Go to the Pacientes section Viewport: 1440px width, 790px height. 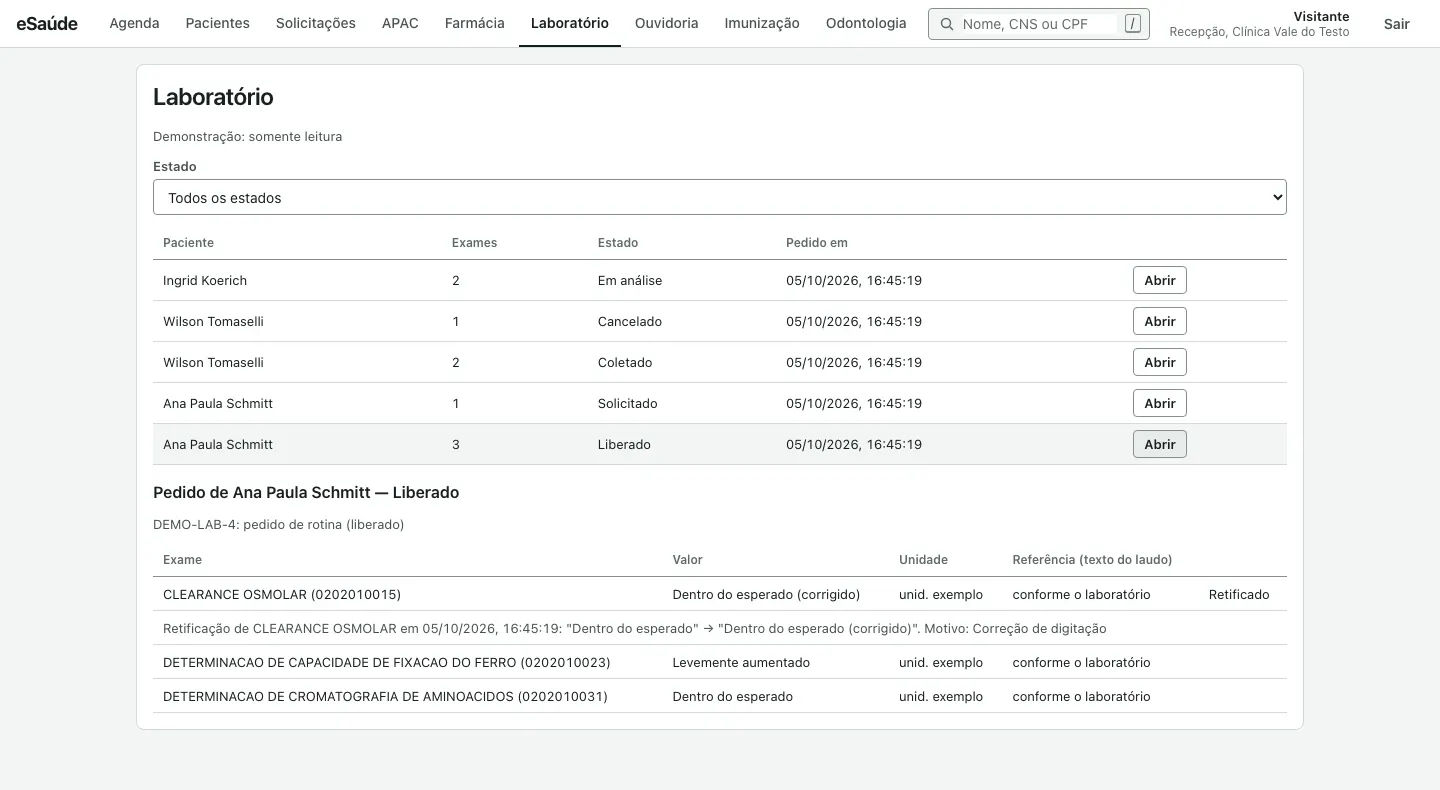[x=218, y=23]
